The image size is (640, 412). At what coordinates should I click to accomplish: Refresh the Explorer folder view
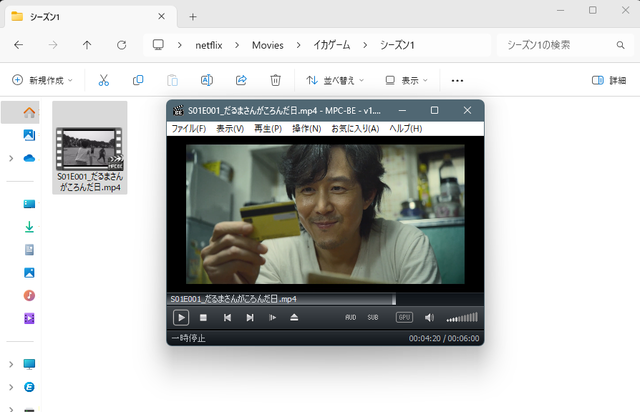click(x=121, y=45)
